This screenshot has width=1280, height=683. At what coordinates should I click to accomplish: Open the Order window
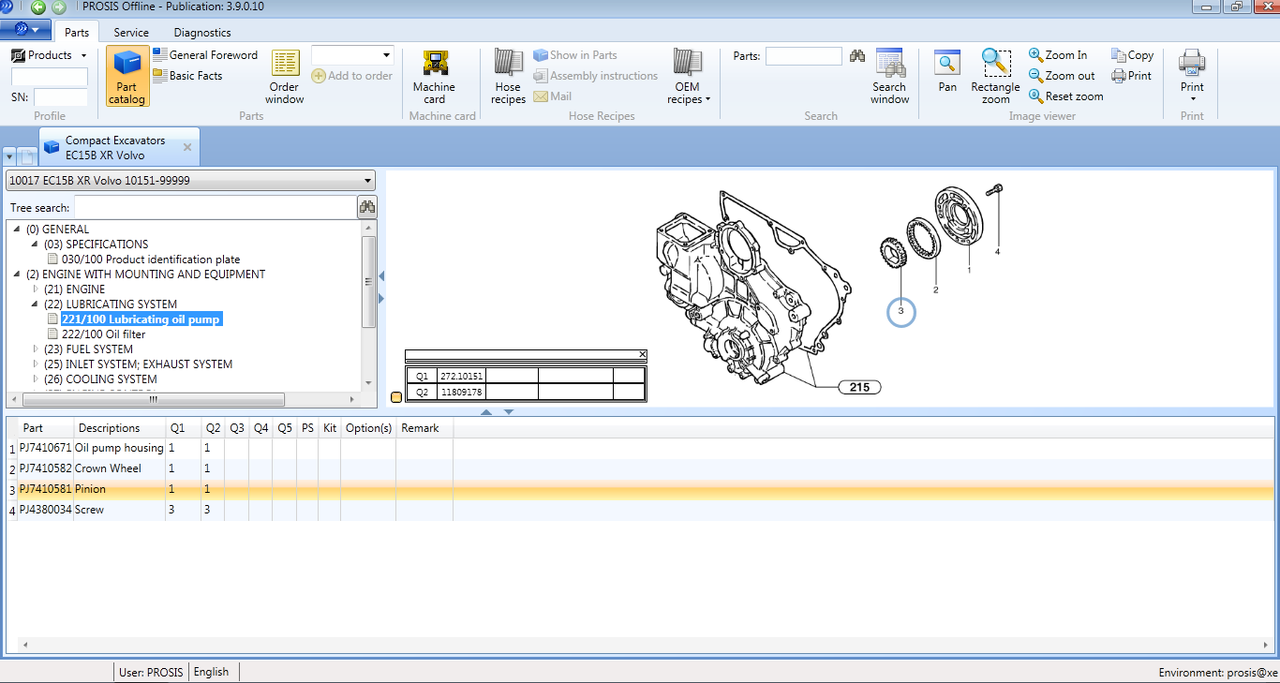click(x=284, y=77)
